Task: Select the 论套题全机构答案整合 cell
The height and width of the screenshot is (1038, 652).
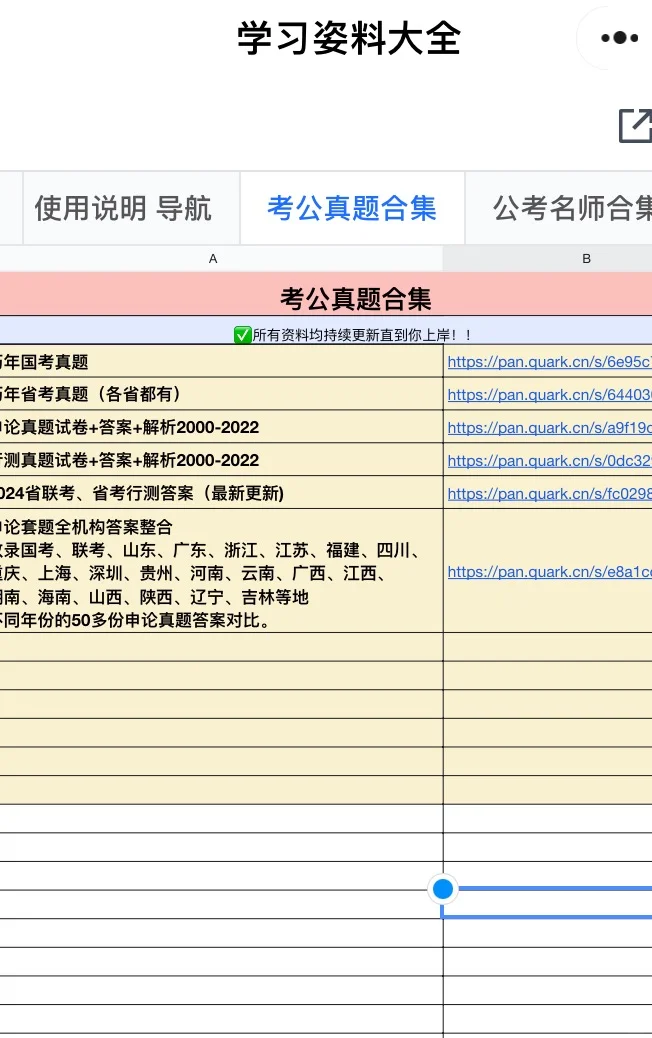Action: point(221,571)
